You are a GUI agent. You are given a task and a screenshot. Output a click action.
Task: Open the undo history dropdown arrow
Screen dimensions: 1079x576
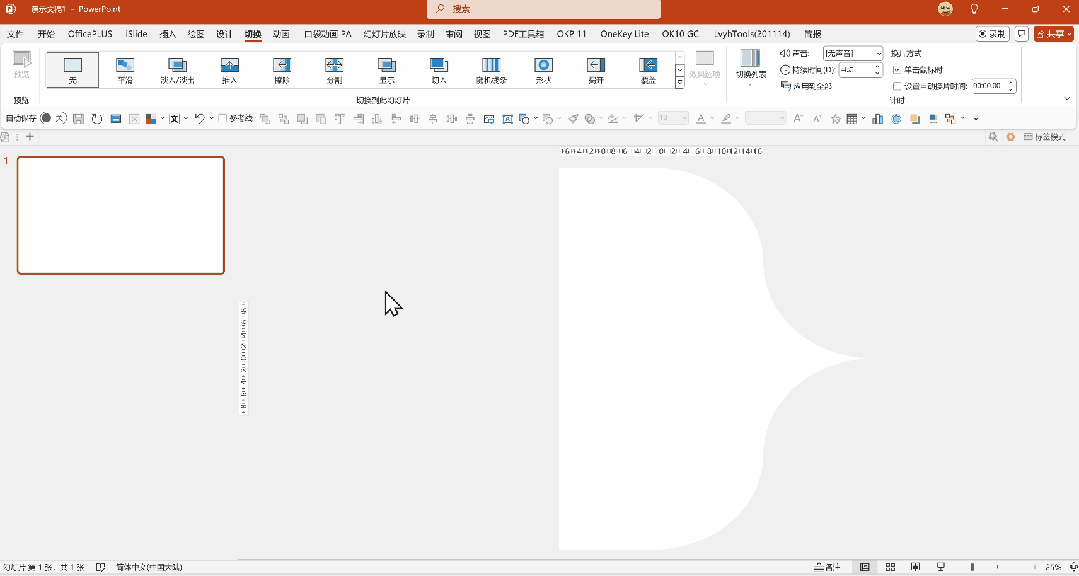[211, 119]
